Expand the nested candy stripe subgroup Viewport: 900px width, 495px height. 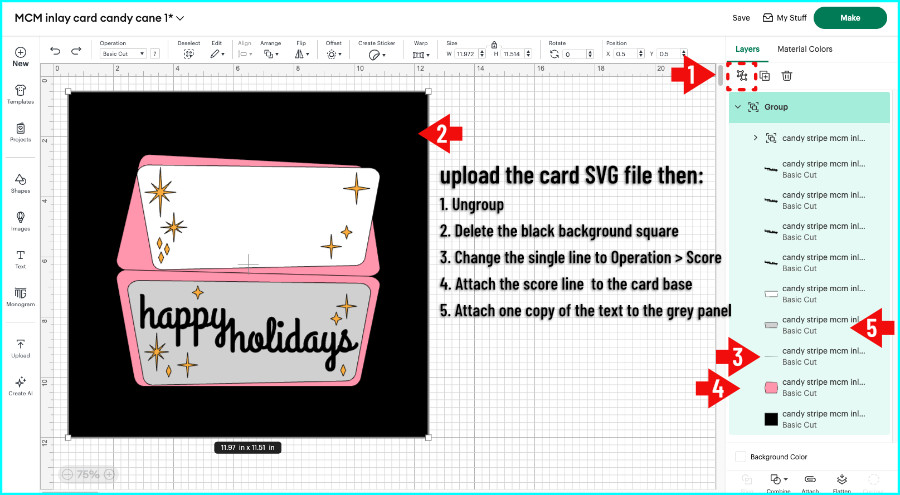pos(755,138)
